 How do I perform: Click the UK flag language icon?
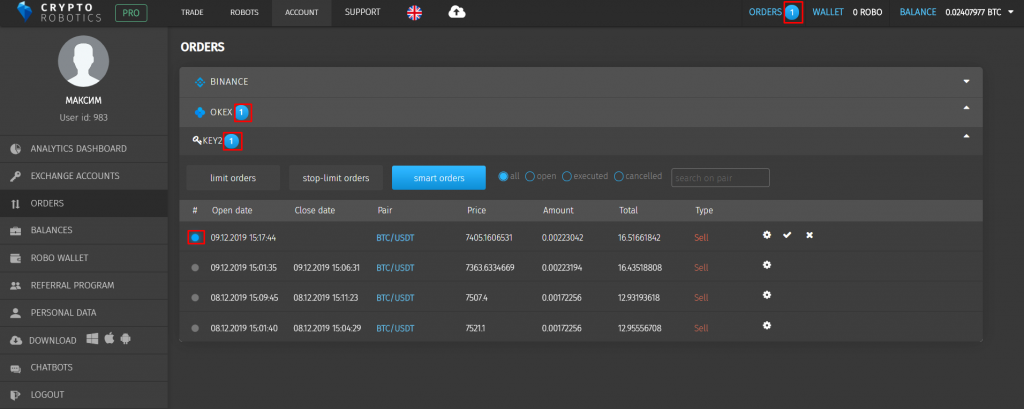pyautogui.click(x=414, y=12)
